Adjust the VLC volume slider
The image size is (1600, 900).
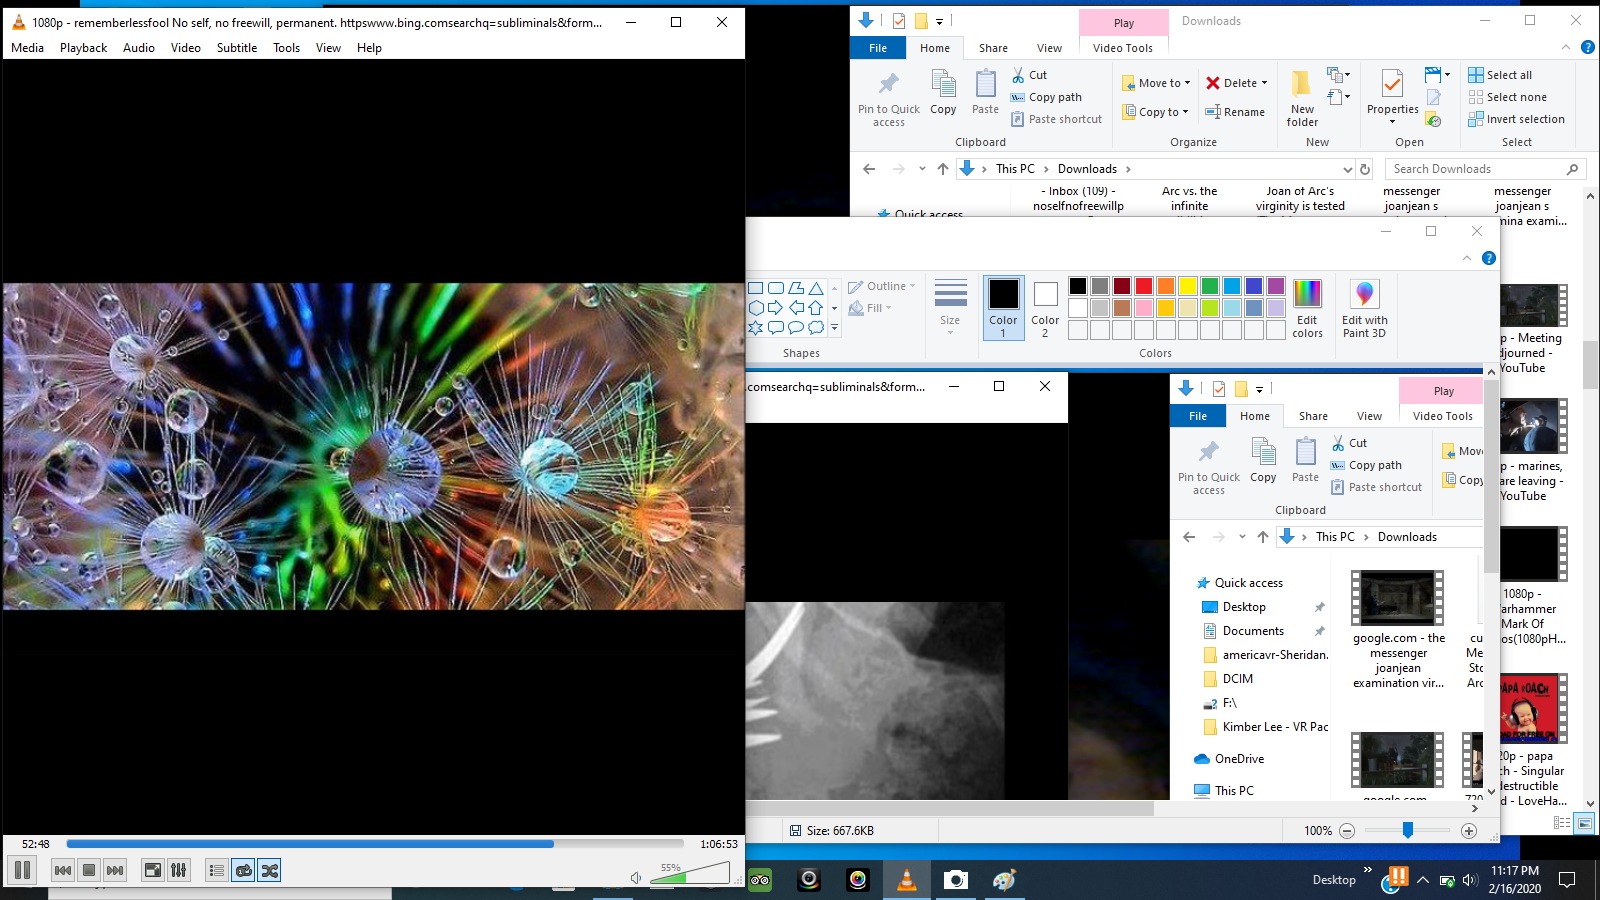coord(690,873)
